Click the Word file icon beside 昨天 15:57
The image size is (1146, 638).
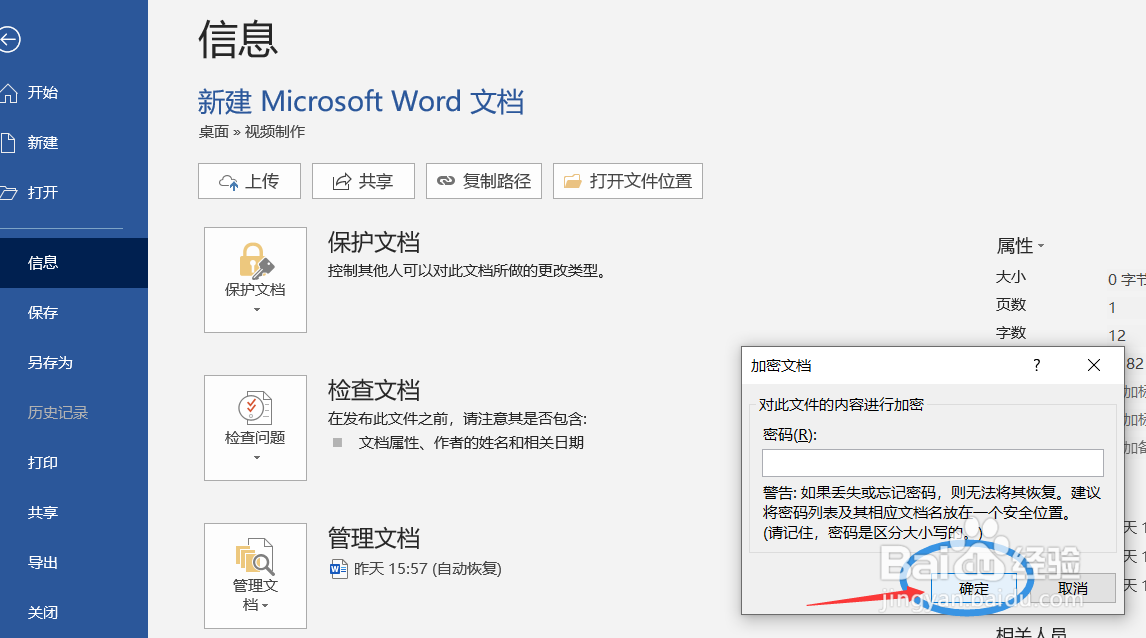[338, 569]
